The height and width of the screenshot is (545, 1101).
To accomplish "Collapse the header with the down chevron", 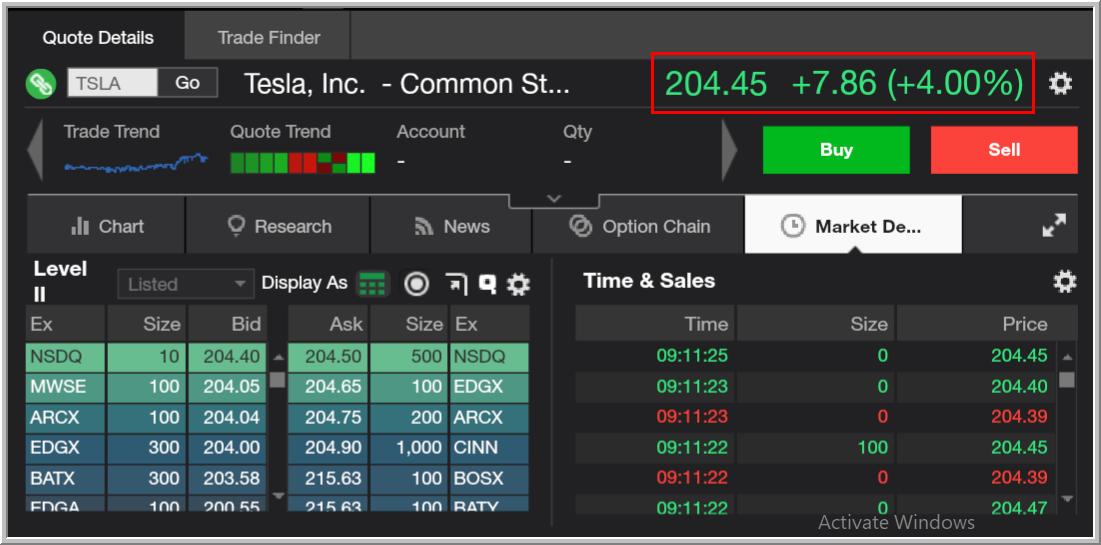I will [554, 199].
